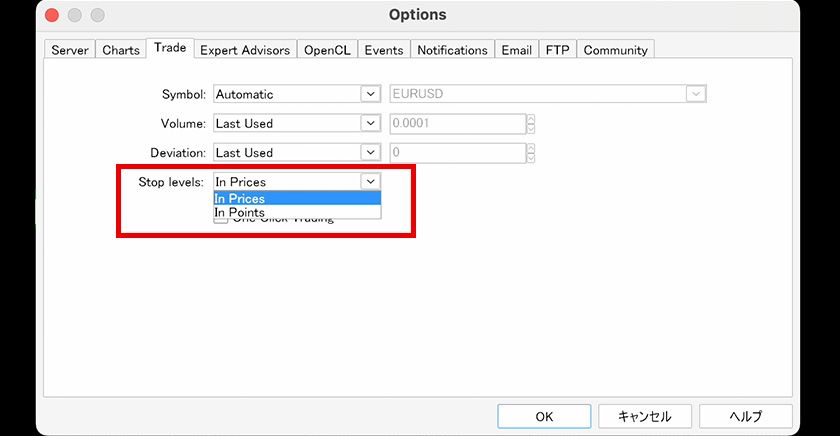This screenshot has height=436, width=840.
Task: Open the Community tab
Action: pos(615,50)
